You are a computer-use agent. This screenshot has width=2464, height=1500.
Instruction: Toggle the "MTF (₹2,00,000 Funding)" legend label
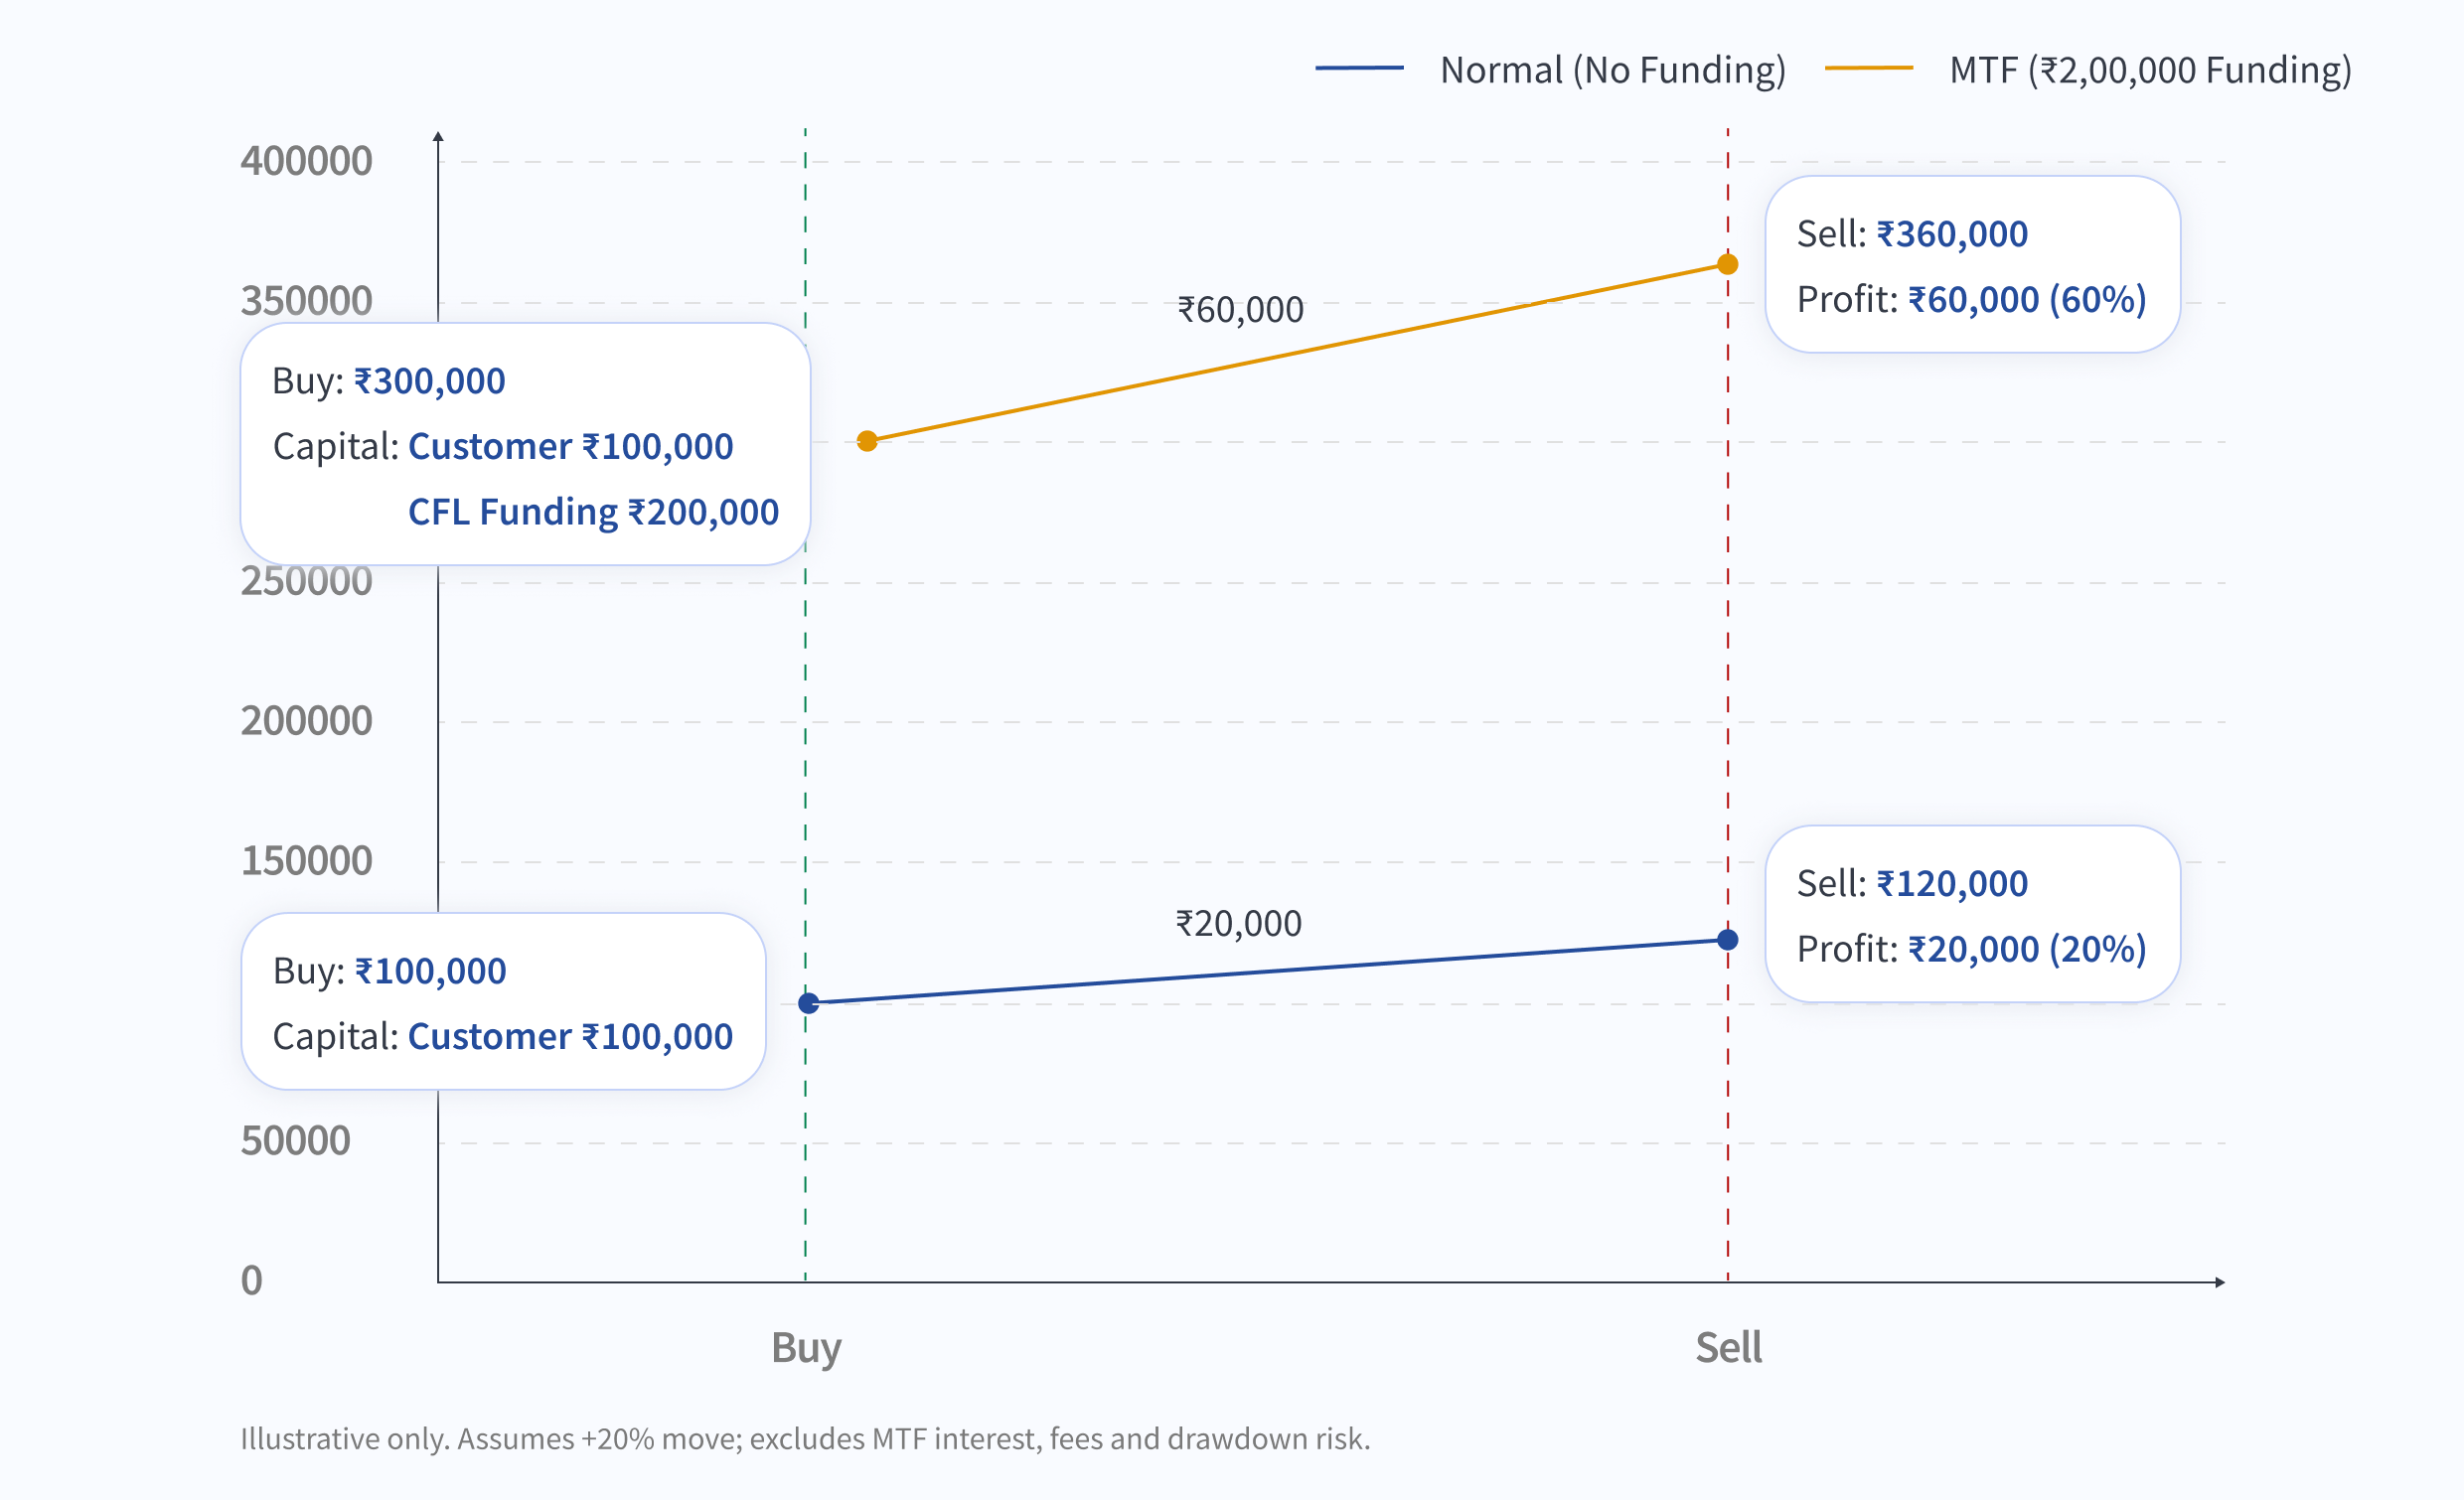coord(2150,70)
